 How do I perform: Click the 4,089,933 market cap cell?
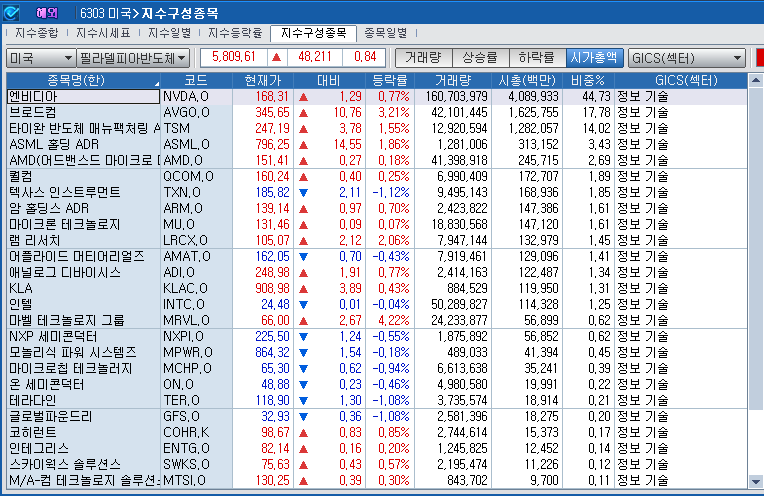[x=527, y=96]
